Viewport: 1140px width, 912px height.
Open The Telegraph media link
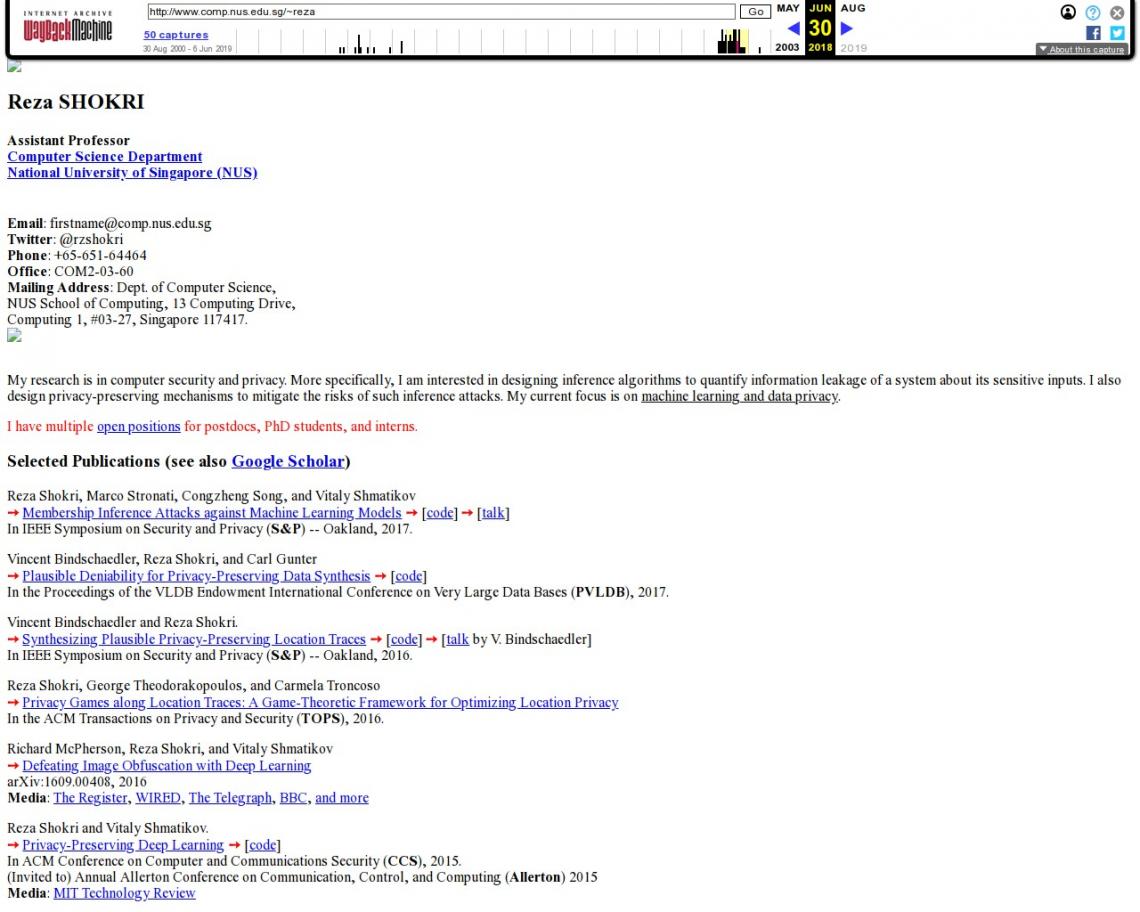[x=230, y=798]
